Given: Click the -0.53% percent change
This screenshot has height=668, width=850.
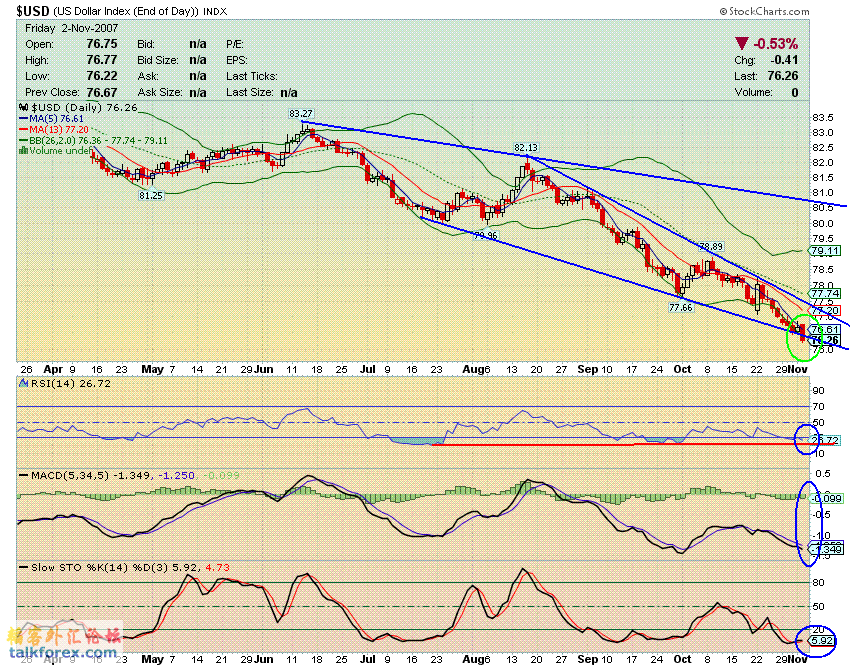Looking at the screenshot, I should pyautogui.click(x=775, y=43).
